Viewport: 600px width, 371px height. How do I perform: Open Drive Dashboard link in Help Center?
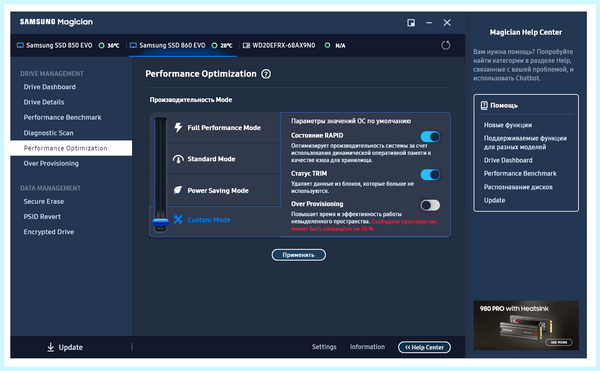508,160
